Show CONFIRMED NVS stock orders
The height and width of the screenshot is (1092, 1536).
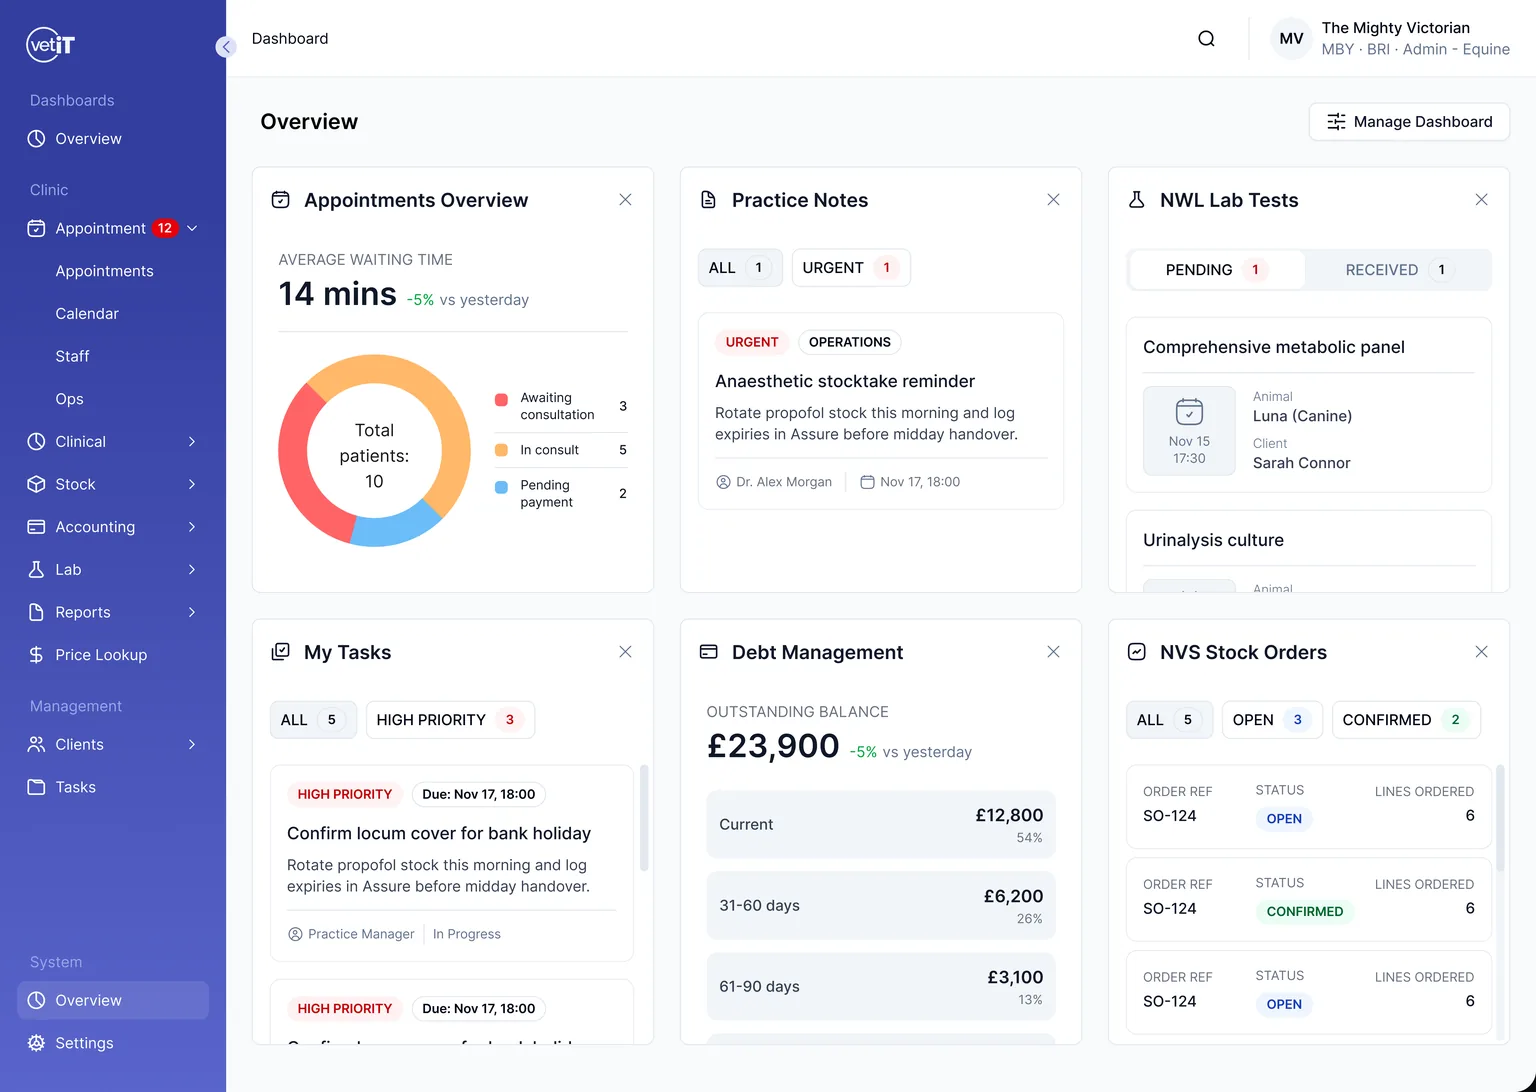click(1406, 720)
